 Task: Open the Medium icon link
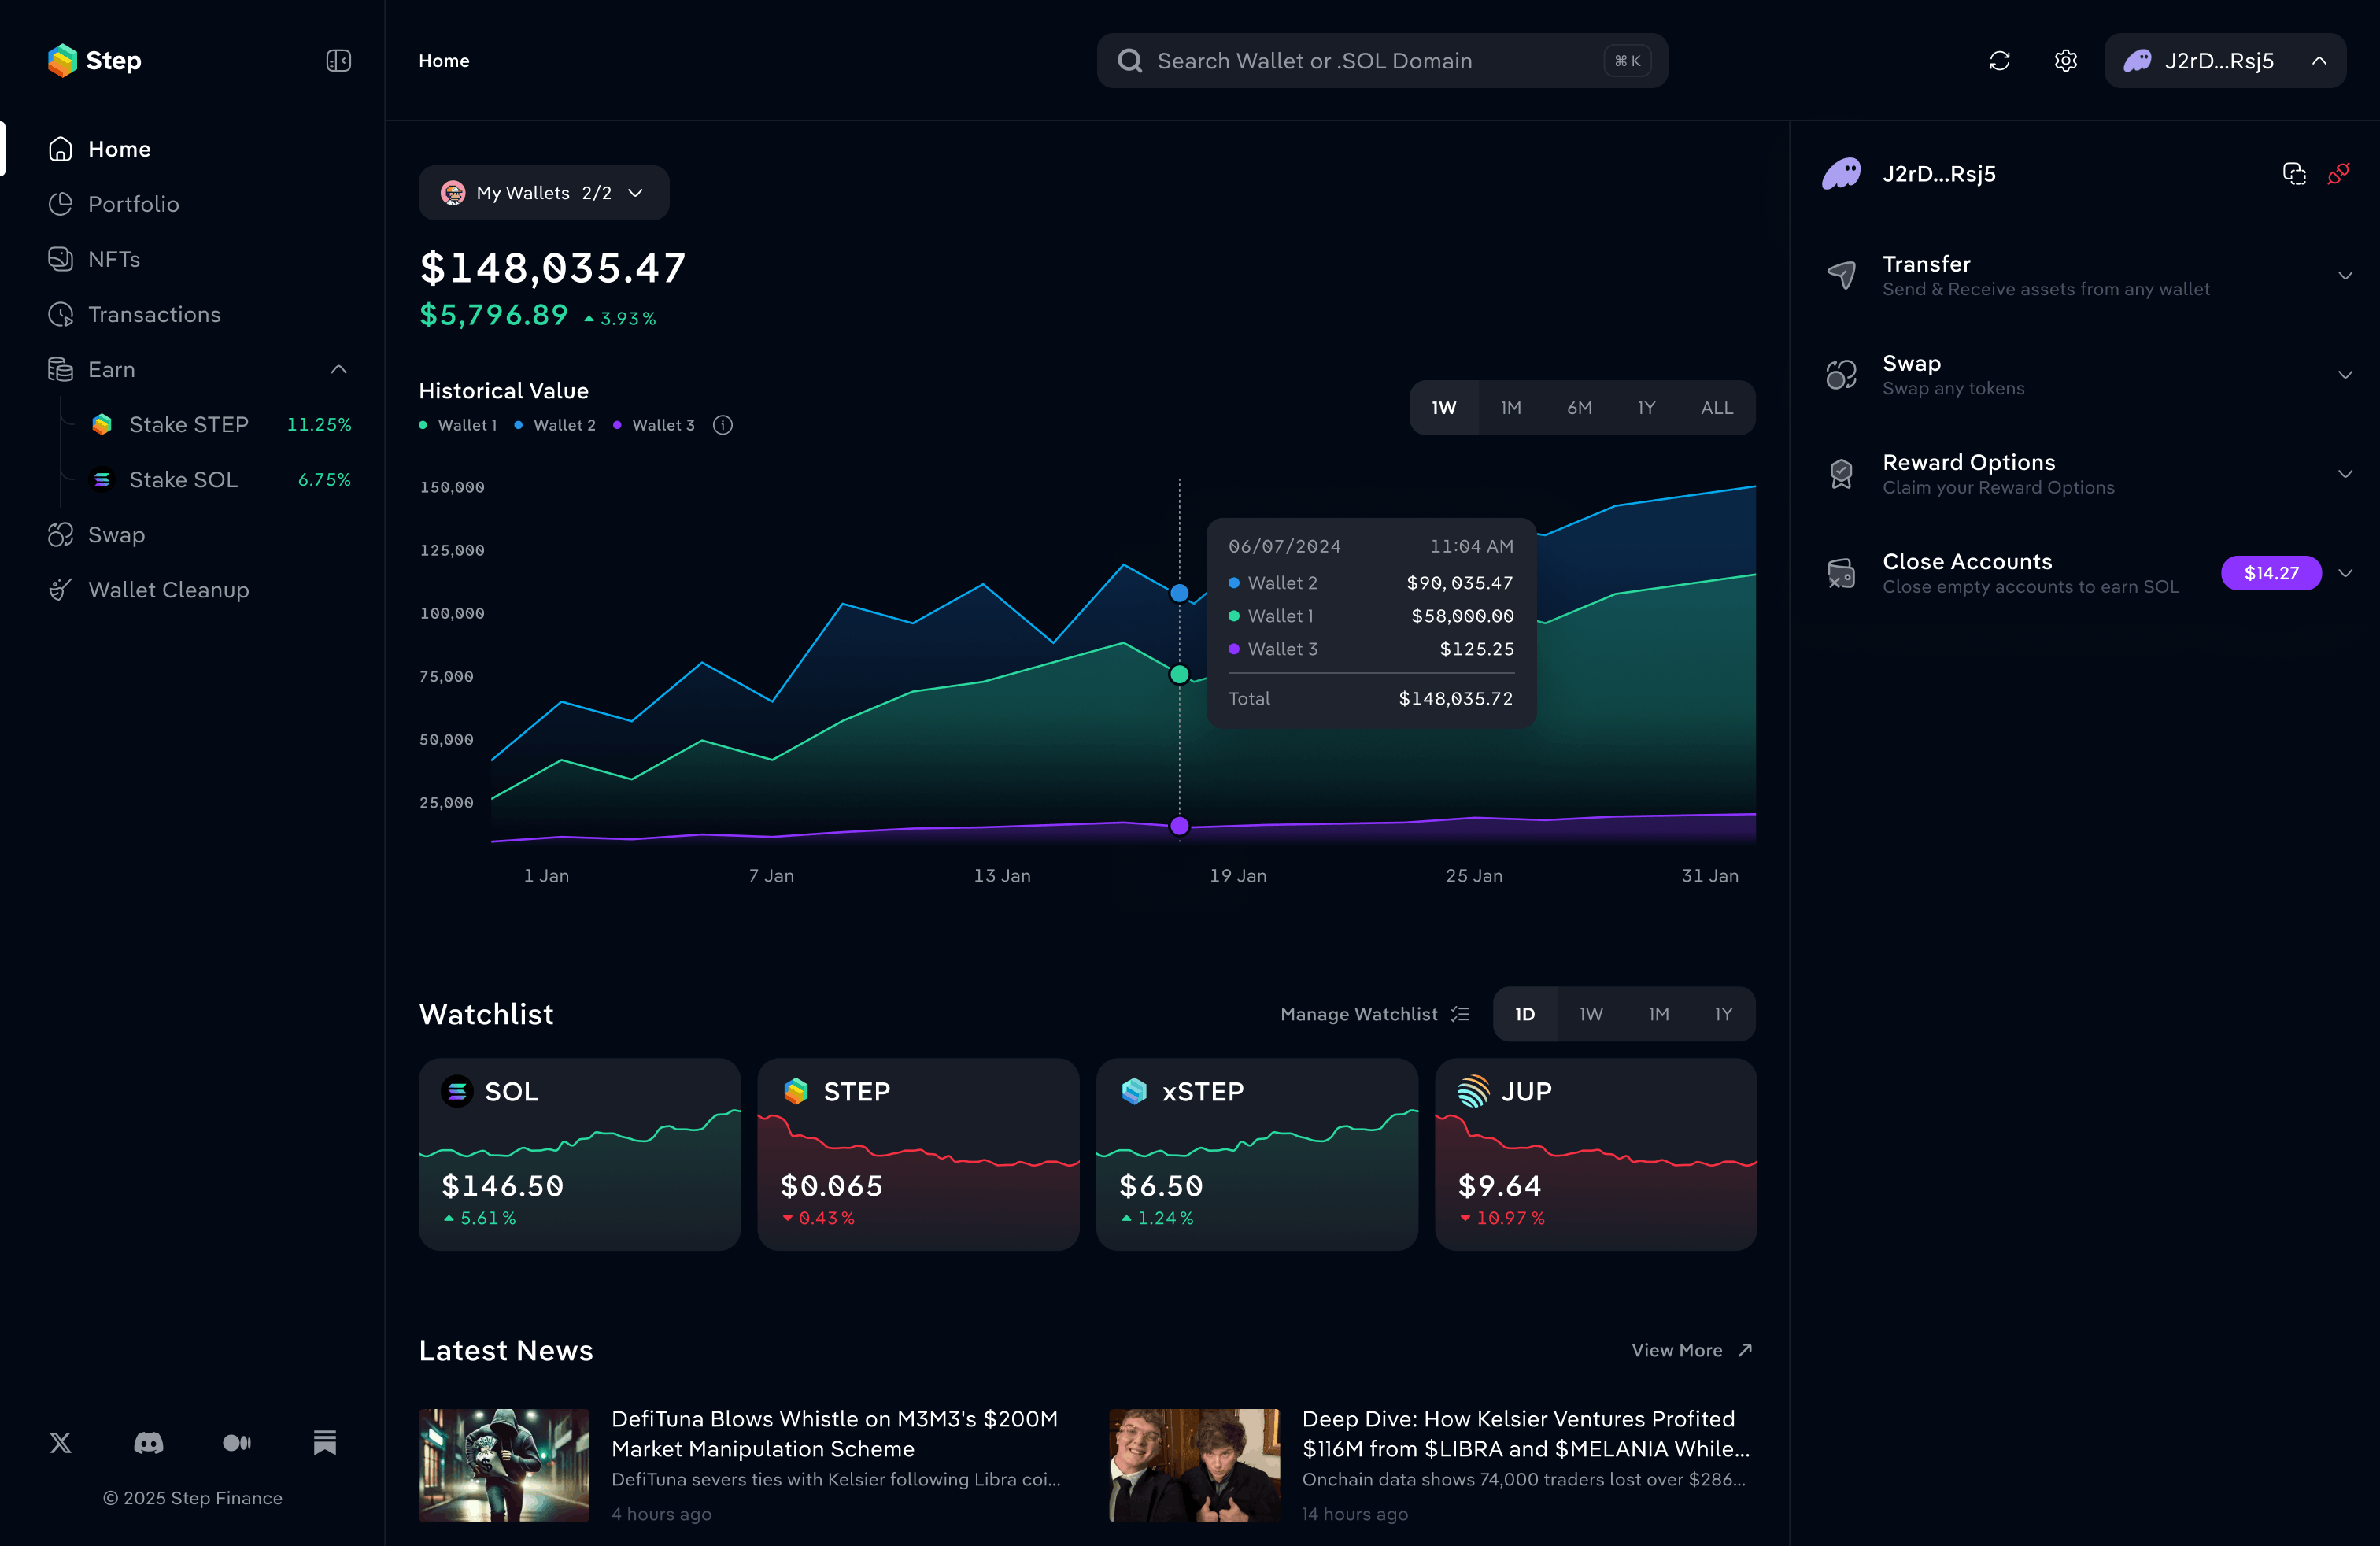237,1442
